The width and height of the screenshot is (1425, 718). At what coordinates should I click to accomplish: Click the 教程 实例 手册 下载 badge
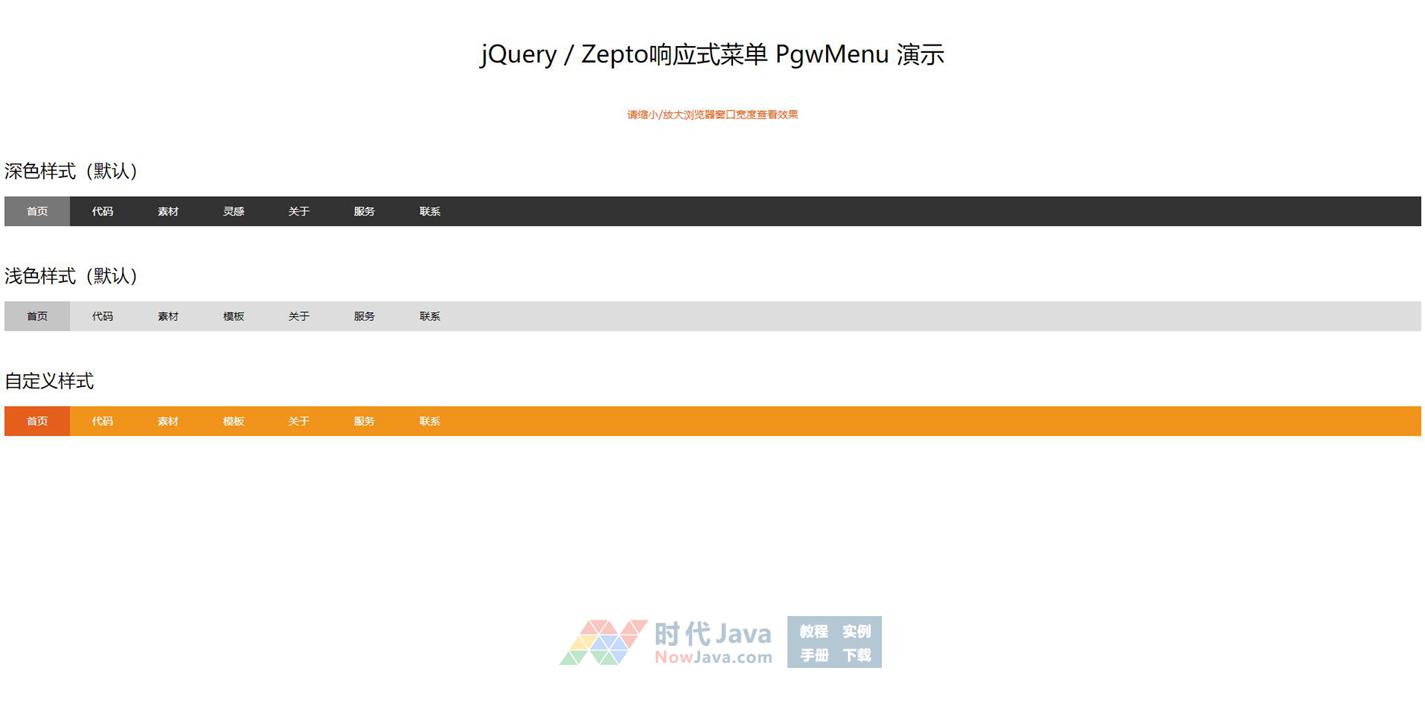pos(834,642)
